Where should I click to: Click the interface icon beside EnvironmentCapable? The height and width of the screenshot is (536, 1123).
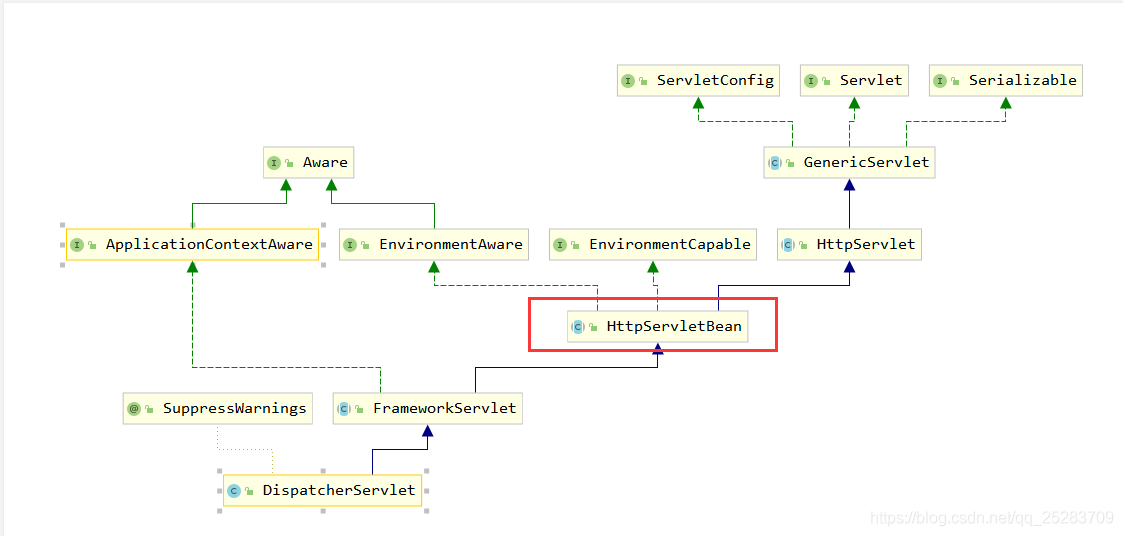[561, 245]
